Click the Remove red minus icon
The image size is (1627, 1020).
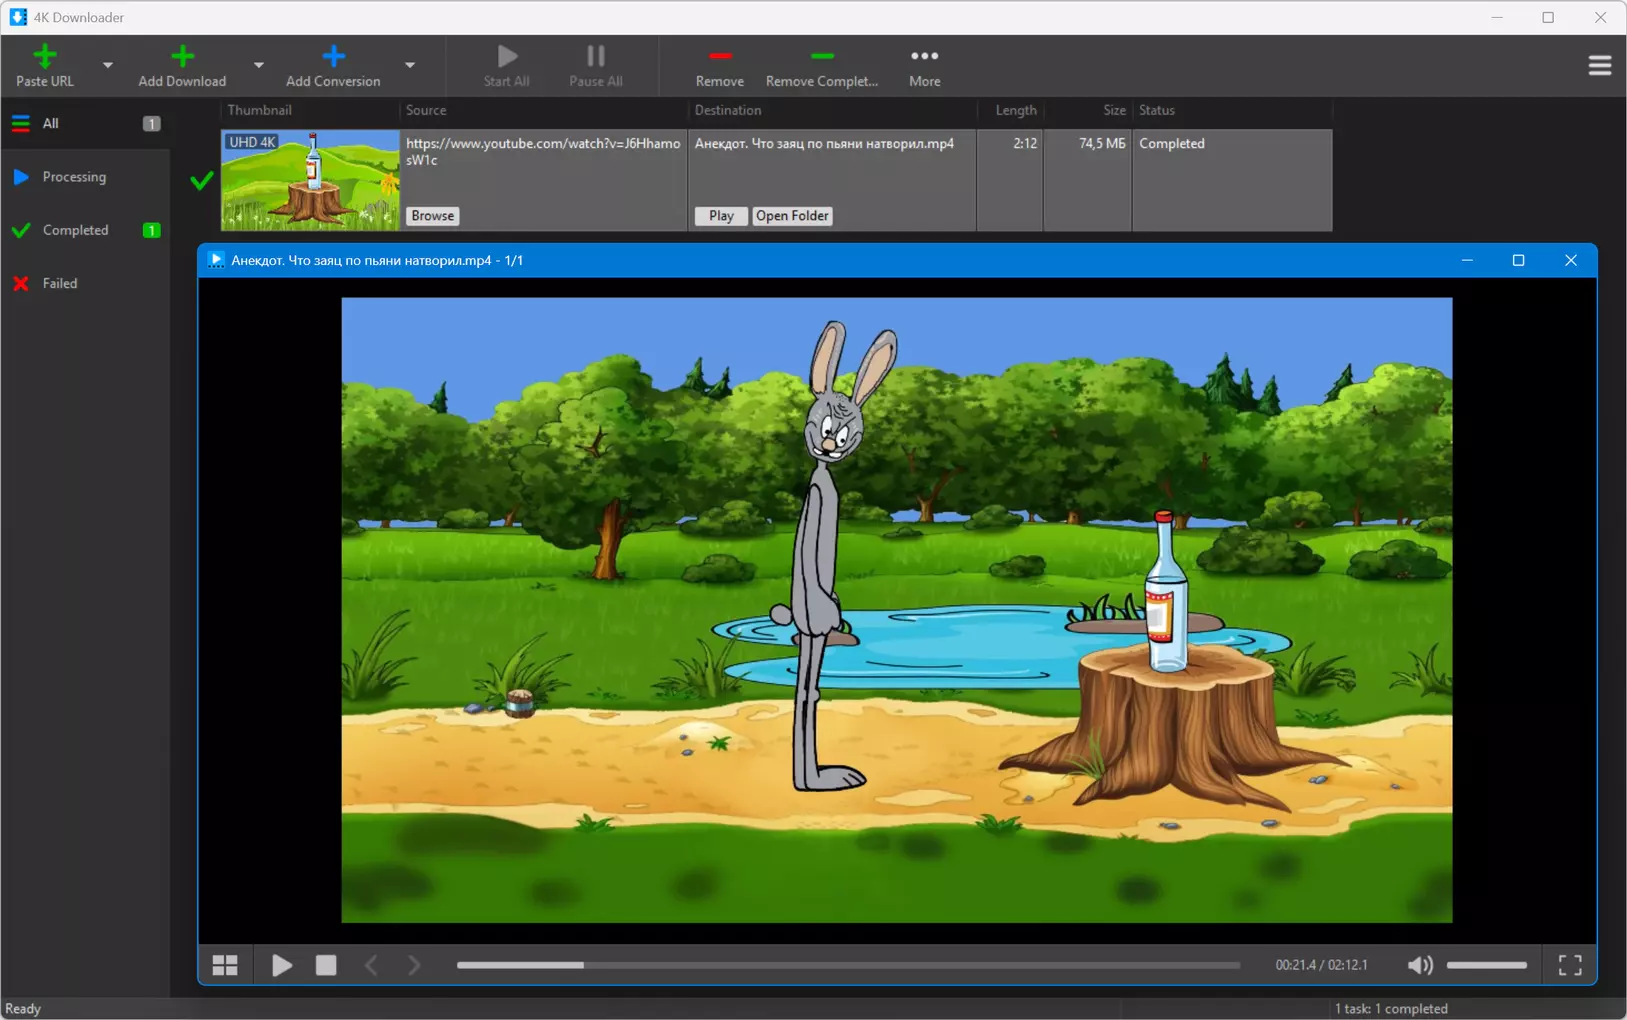[x=719, y=57]
